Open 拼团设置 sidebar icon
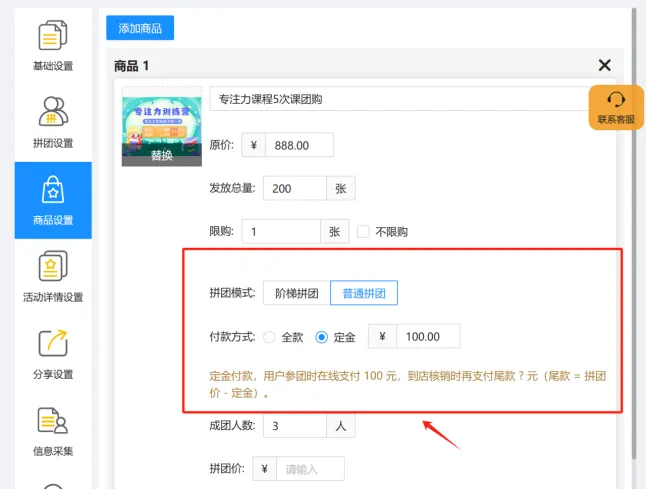The width and height of the screenshot is (646, 489). point(53,120)
